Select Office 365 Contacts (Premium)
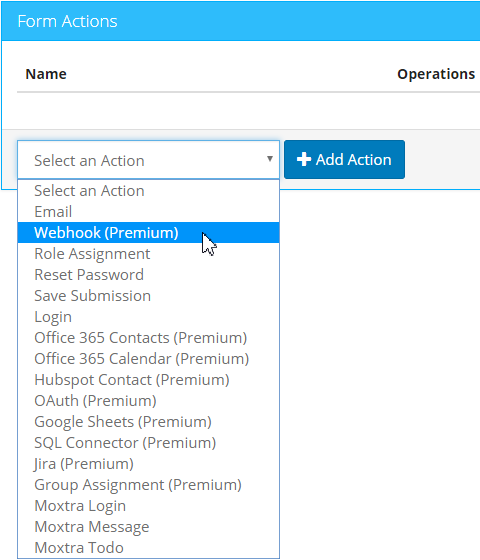This screenshot has height=560, width=480. point(148,338)
